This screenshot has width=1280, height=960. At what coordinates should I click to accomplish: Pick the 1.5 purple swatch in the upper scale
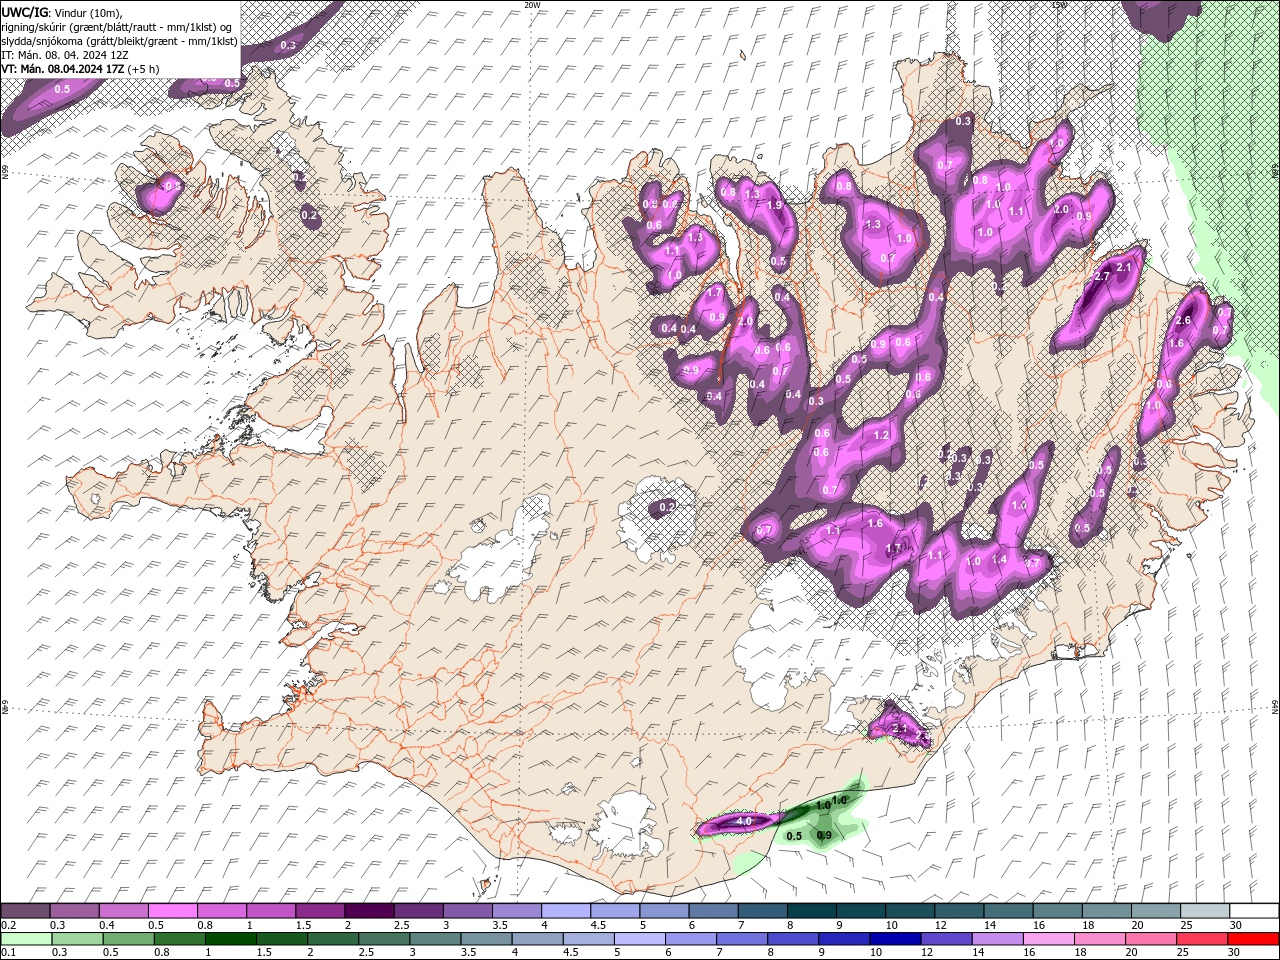320,910
